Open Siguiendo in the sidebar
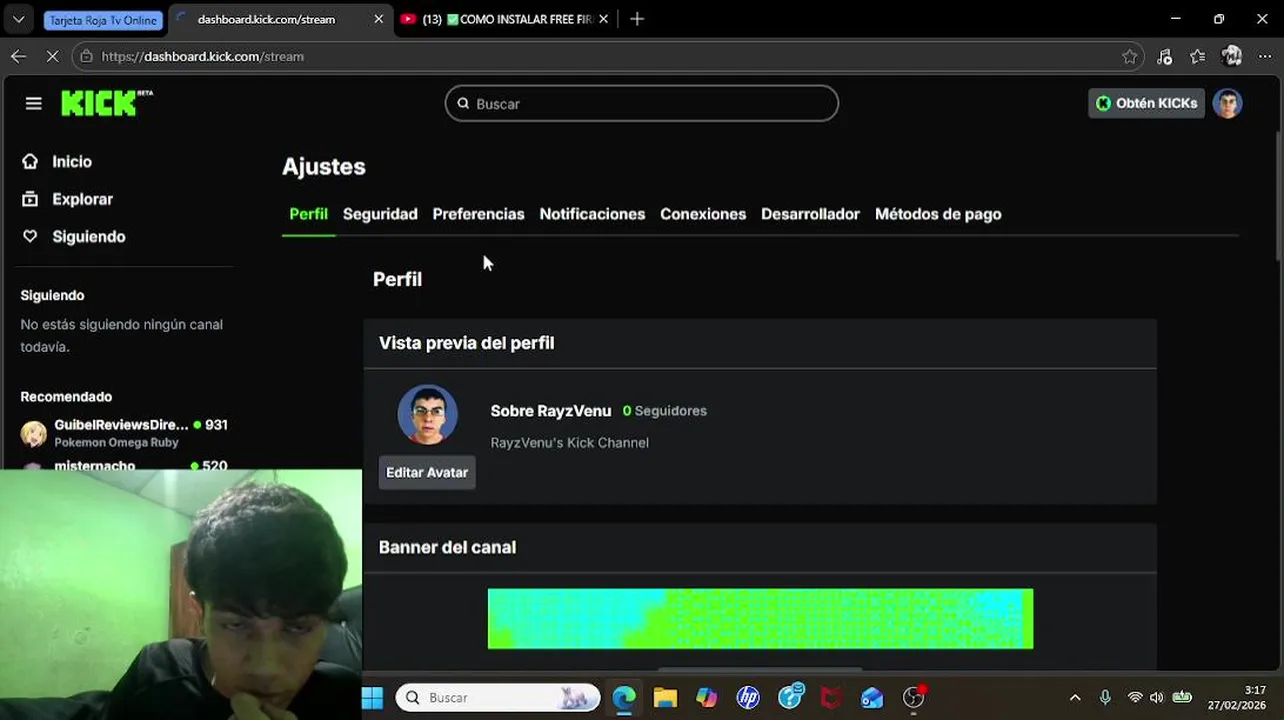1284x720 pixels. [88, 237]
